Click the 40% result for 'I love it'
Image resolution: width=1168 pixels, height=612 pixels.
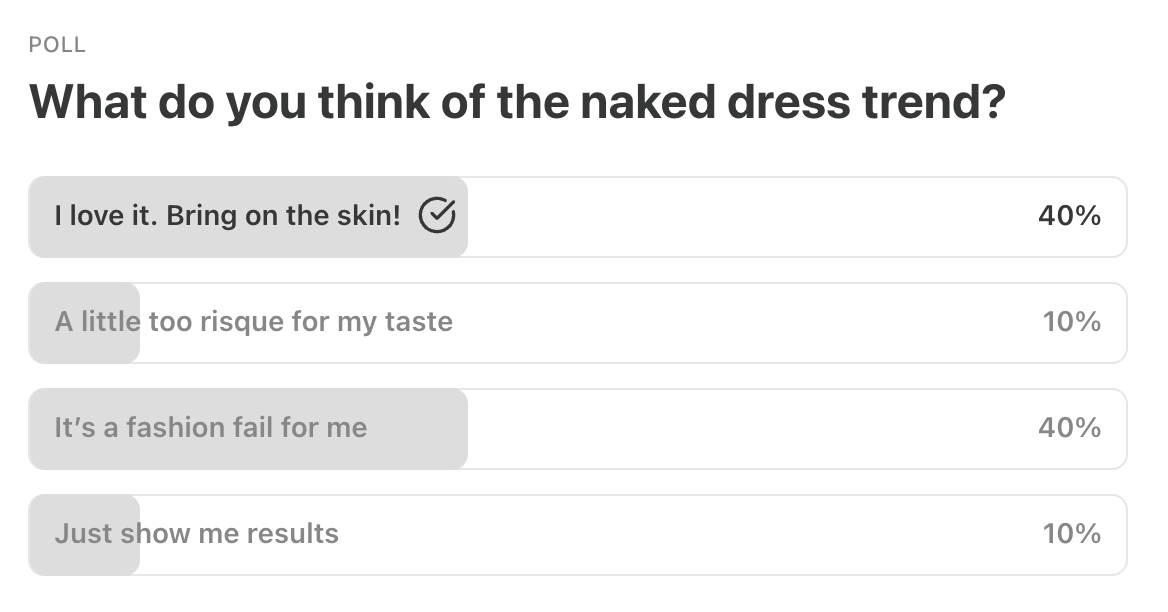point(1069,216)
